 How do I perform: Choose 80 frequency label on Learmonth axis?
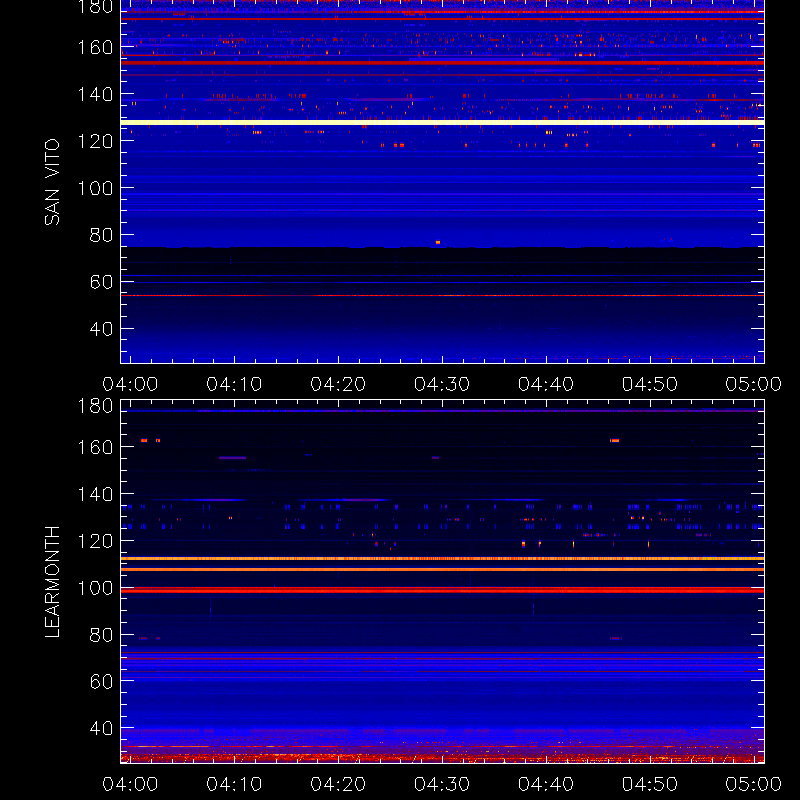pyautogui.click(x=101, y=635)
